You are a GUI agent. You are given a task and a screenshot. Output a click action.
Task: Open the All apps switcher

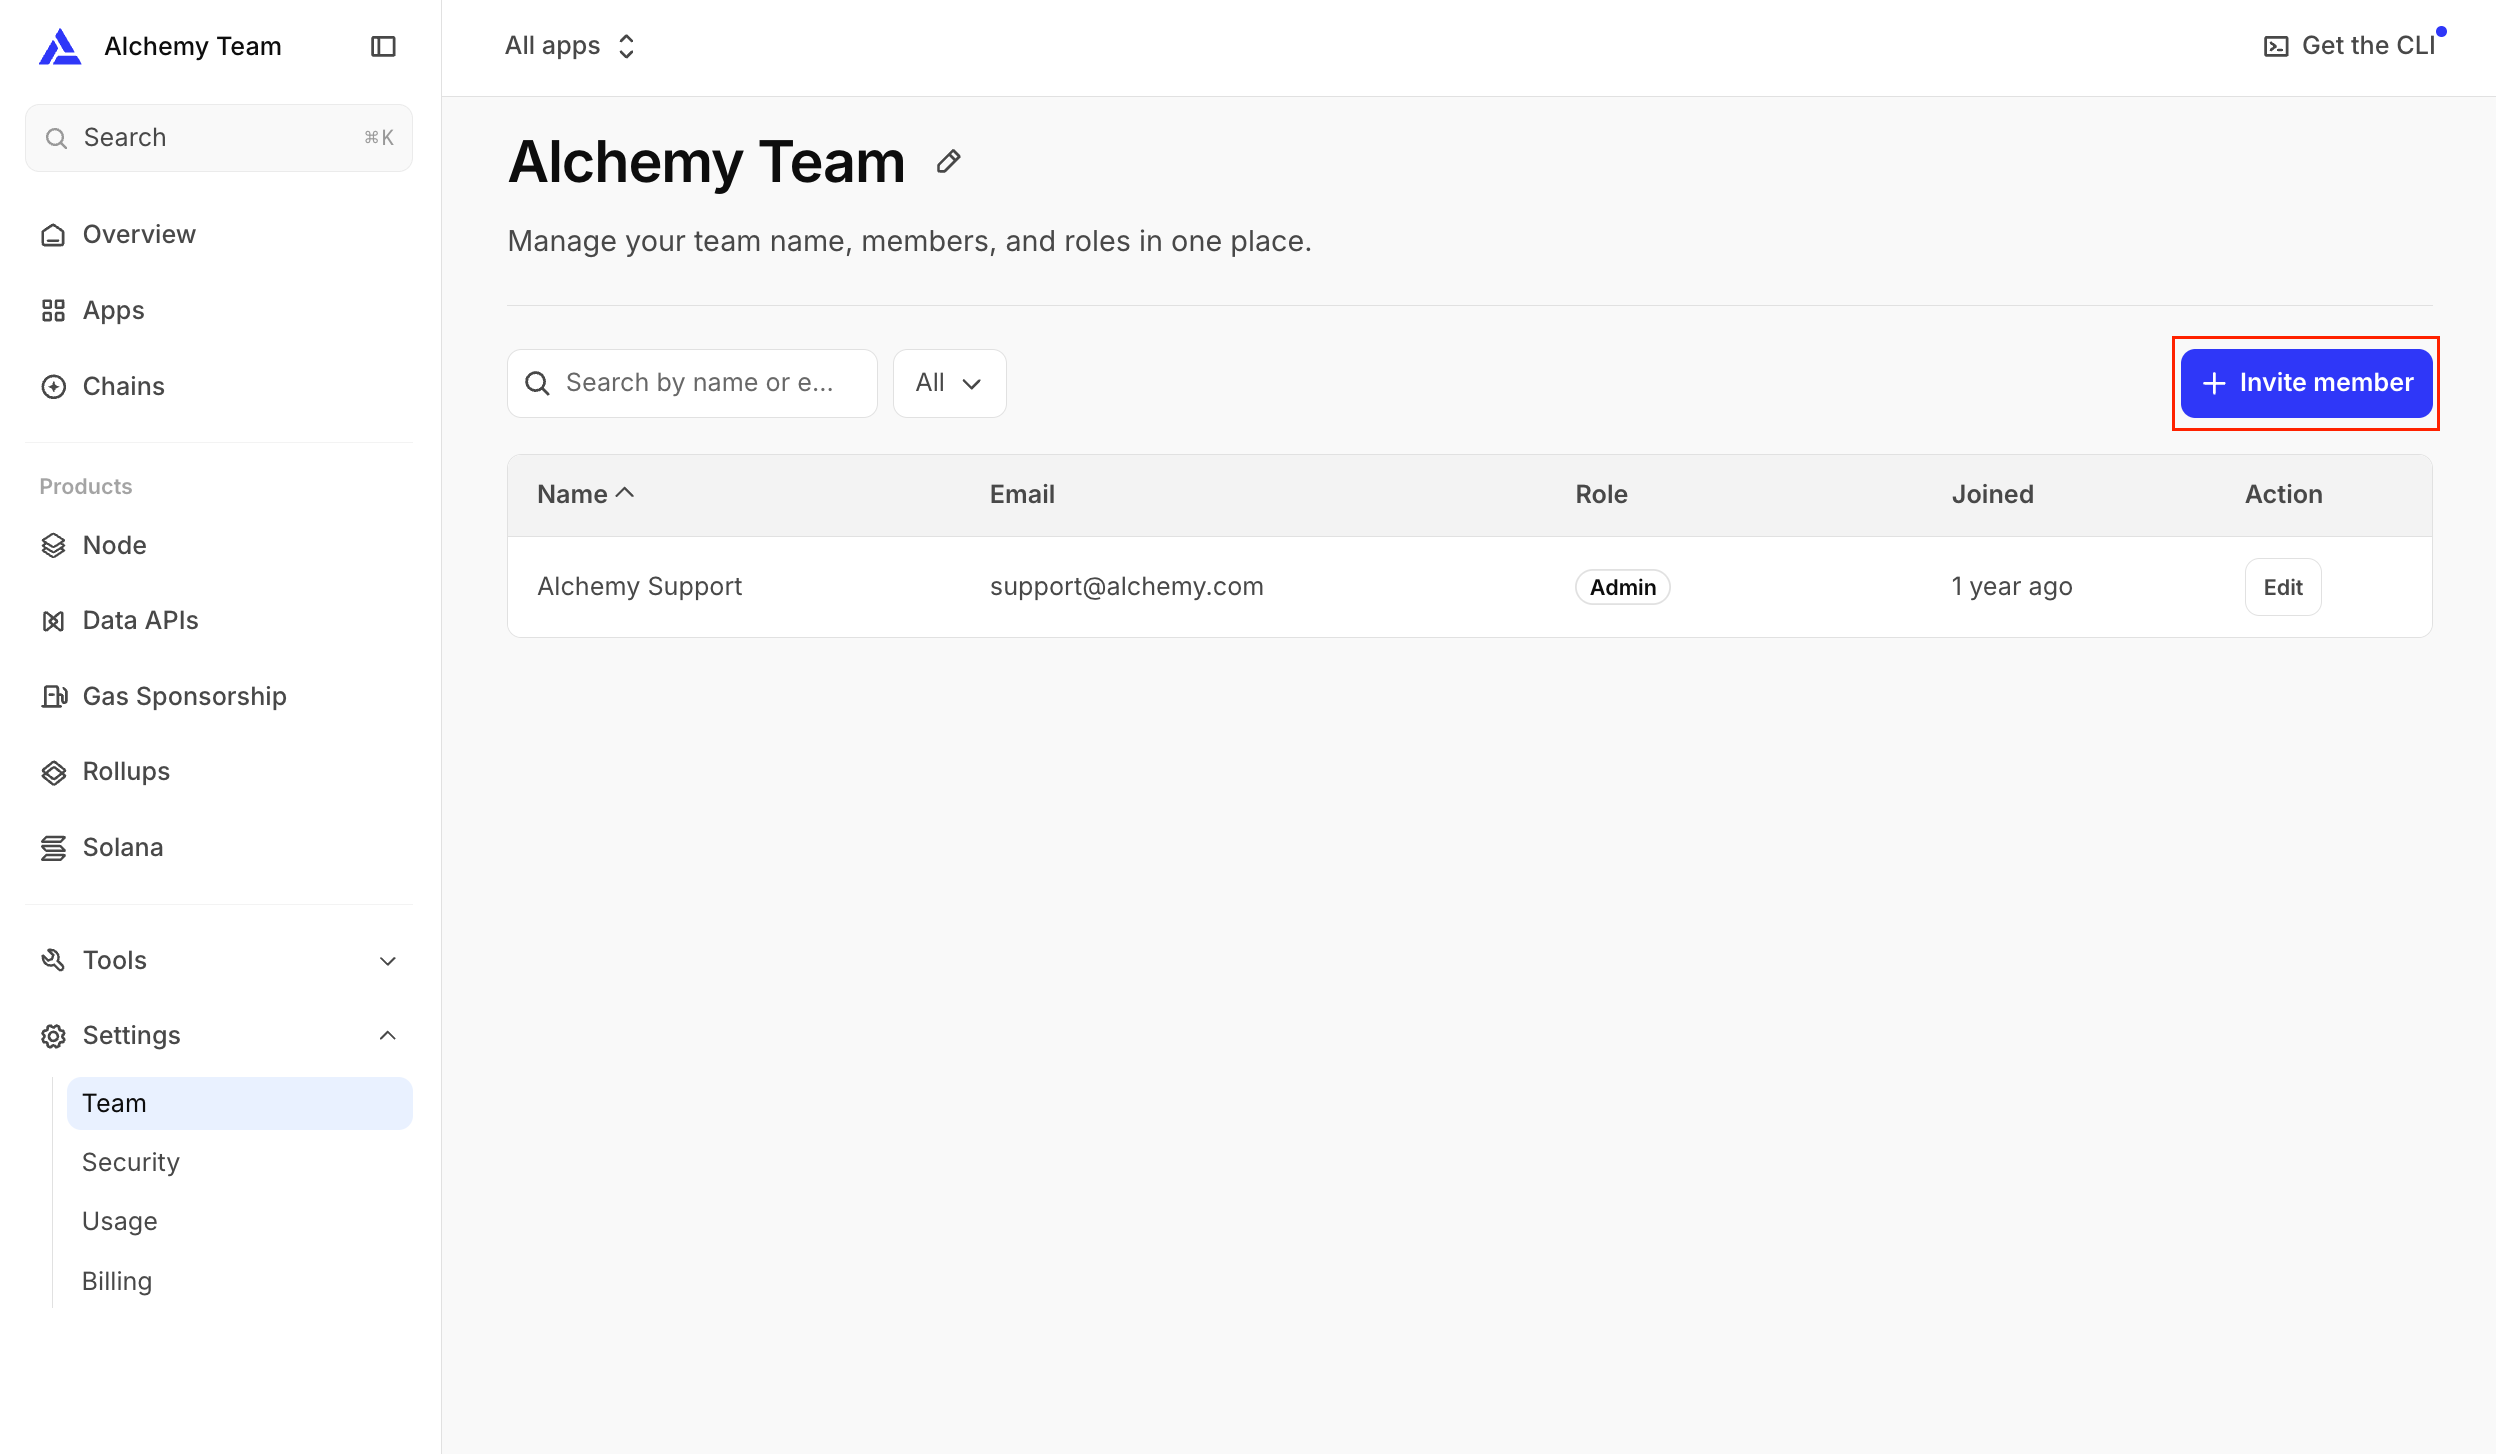click(570, 46)
